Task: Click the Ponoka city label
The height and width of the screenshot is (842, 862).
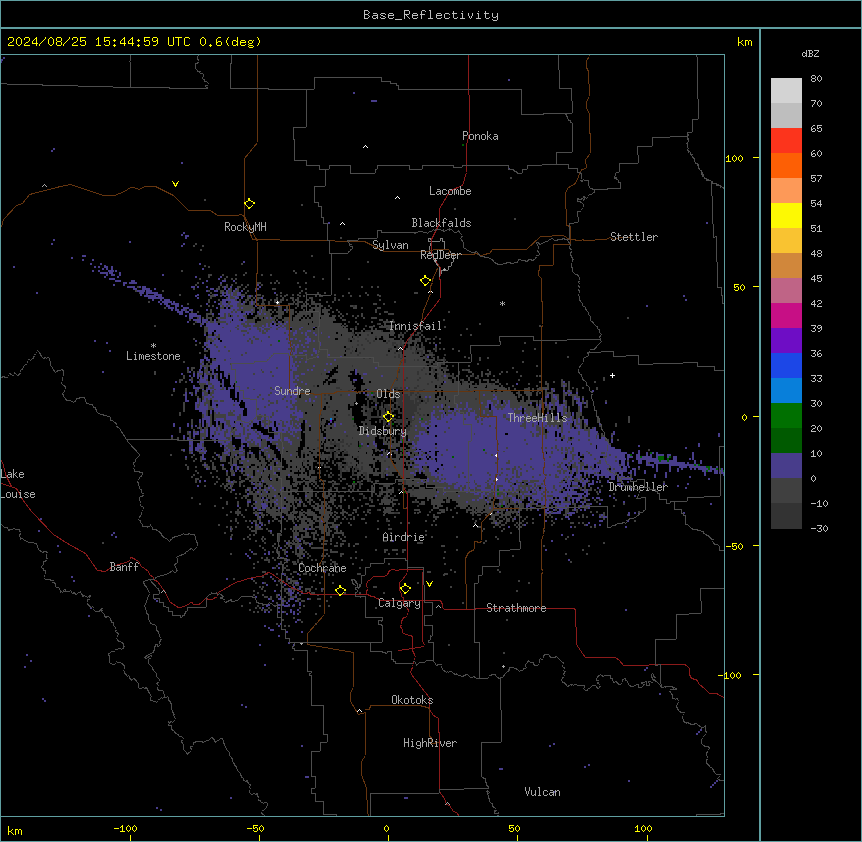Action: point(480,136)
